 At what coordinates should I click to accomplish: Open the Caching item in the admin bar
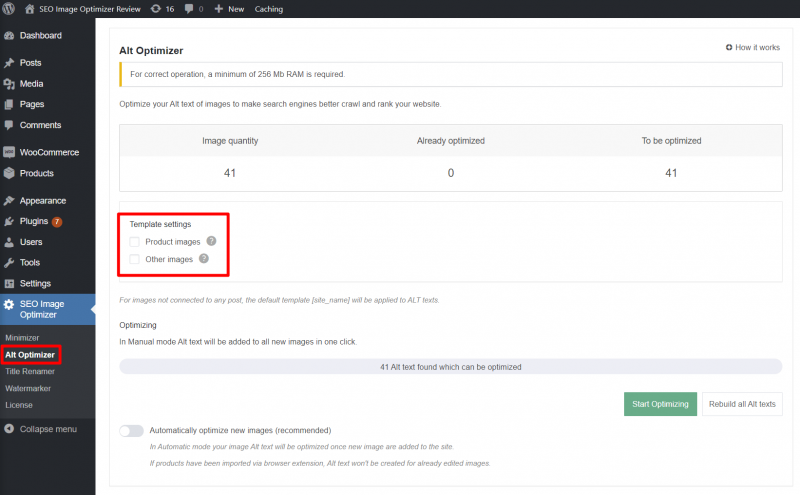(269, 9)
